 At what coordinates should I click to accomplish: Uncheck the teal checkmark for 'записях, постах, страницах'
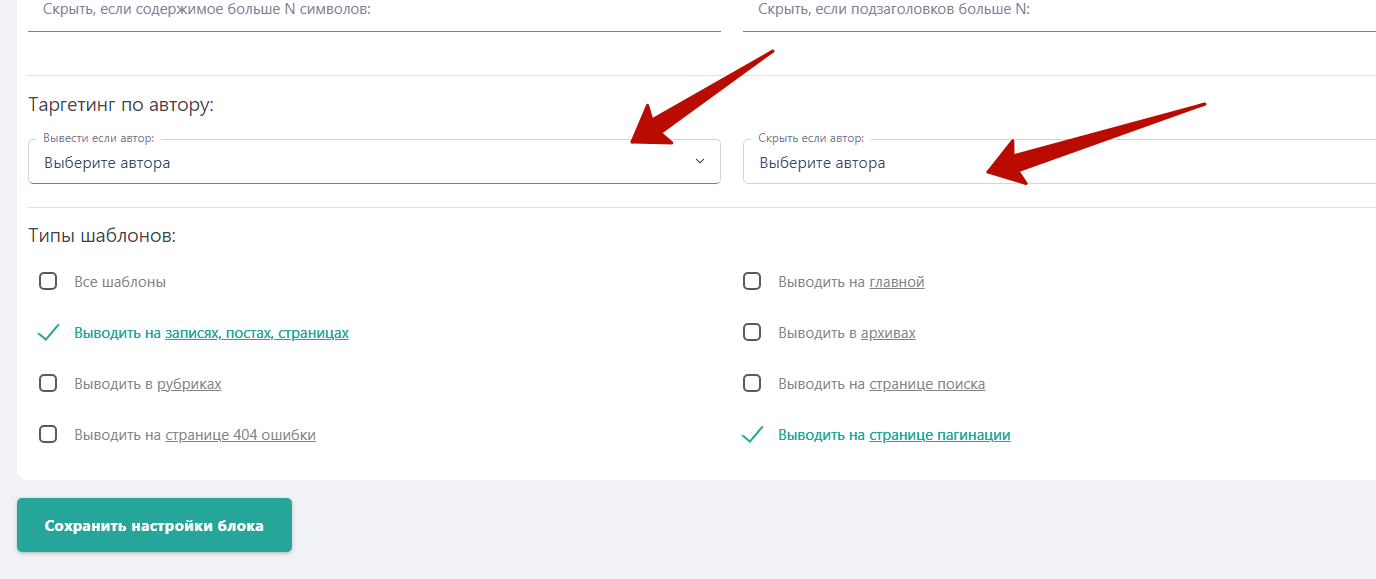48,333
